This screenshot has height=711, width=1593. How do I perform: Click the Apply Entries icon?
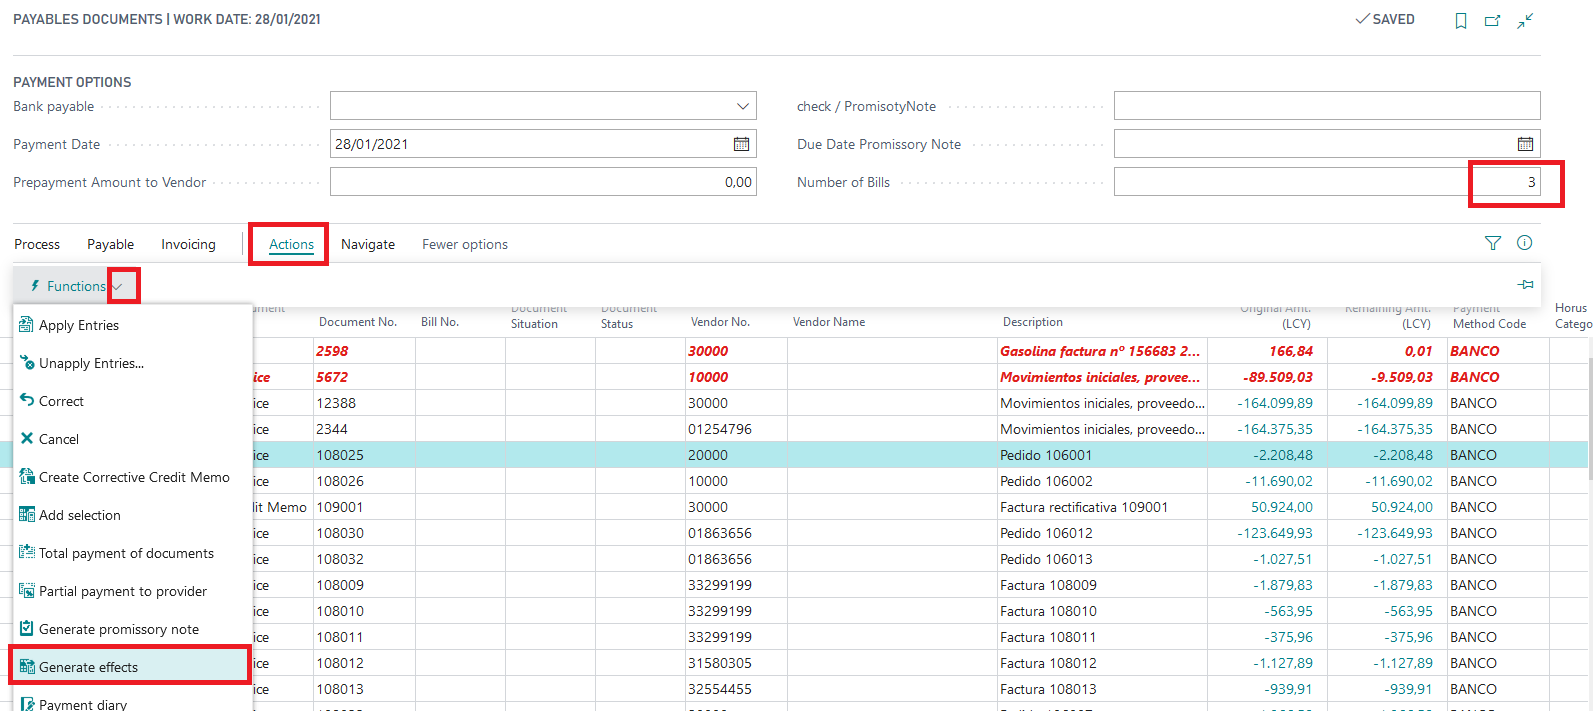click(27, 325)
